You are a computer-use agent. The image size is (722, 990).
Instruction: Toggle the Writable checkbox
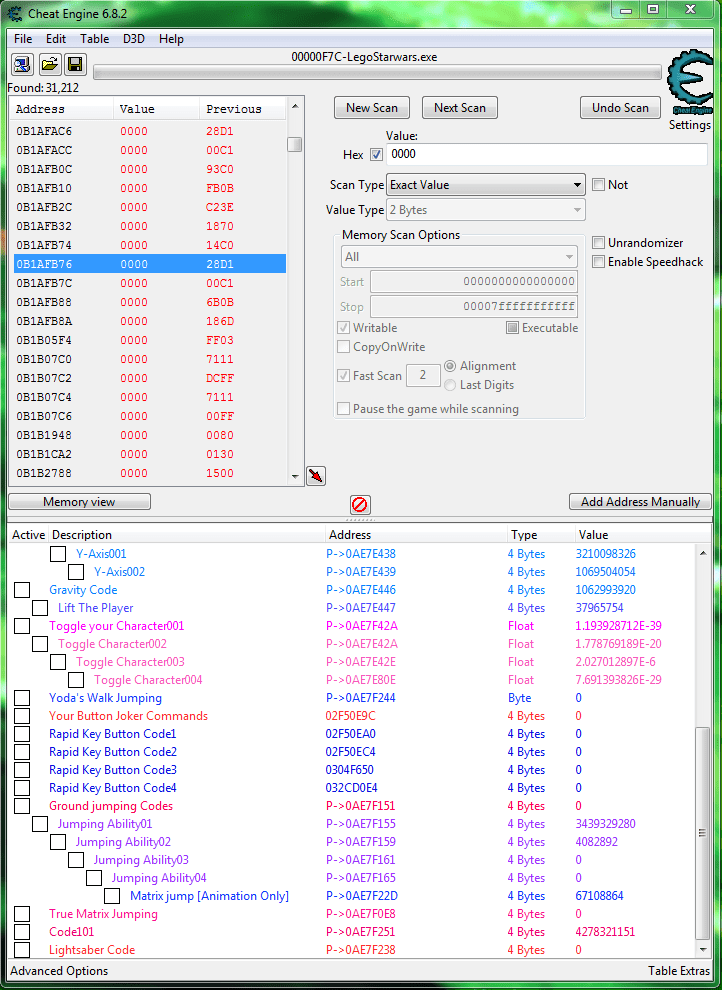coord(343,328)
